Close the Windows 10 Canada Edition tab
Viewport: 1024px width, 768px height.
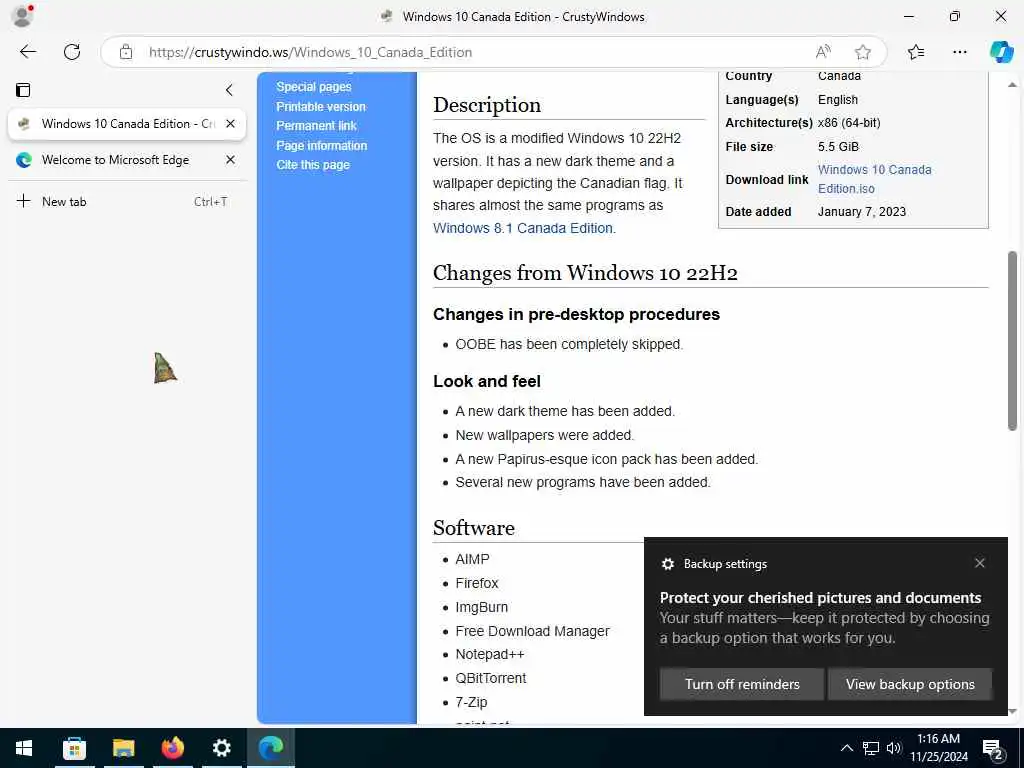[x=231, y=123]
